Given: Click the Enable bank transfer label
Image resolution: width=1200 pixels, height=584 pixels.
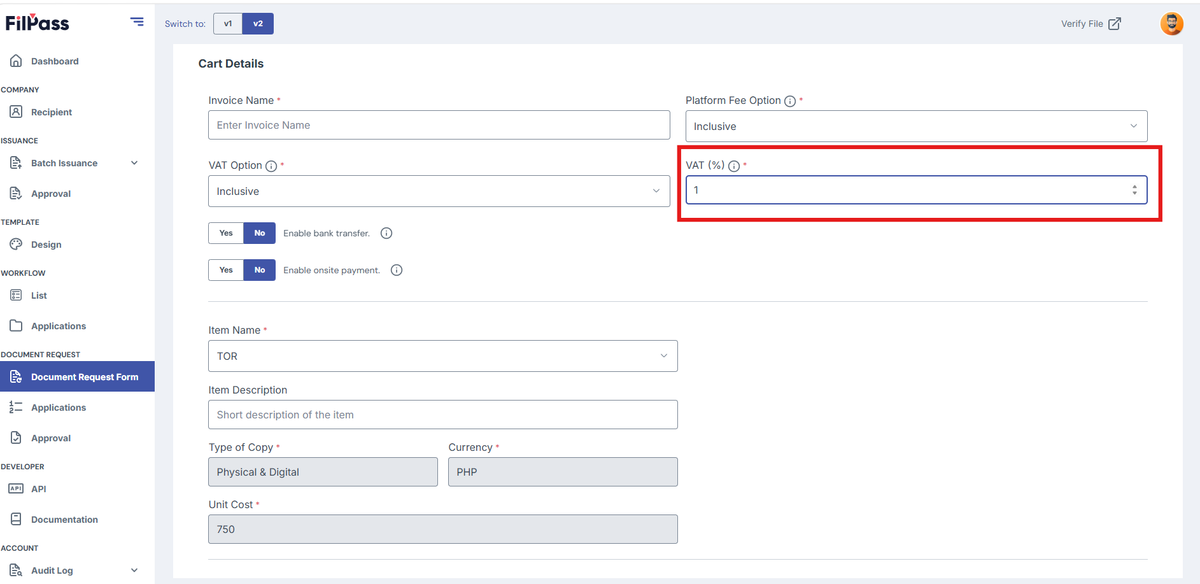Looking at the screenshot, I should [326, 233].
